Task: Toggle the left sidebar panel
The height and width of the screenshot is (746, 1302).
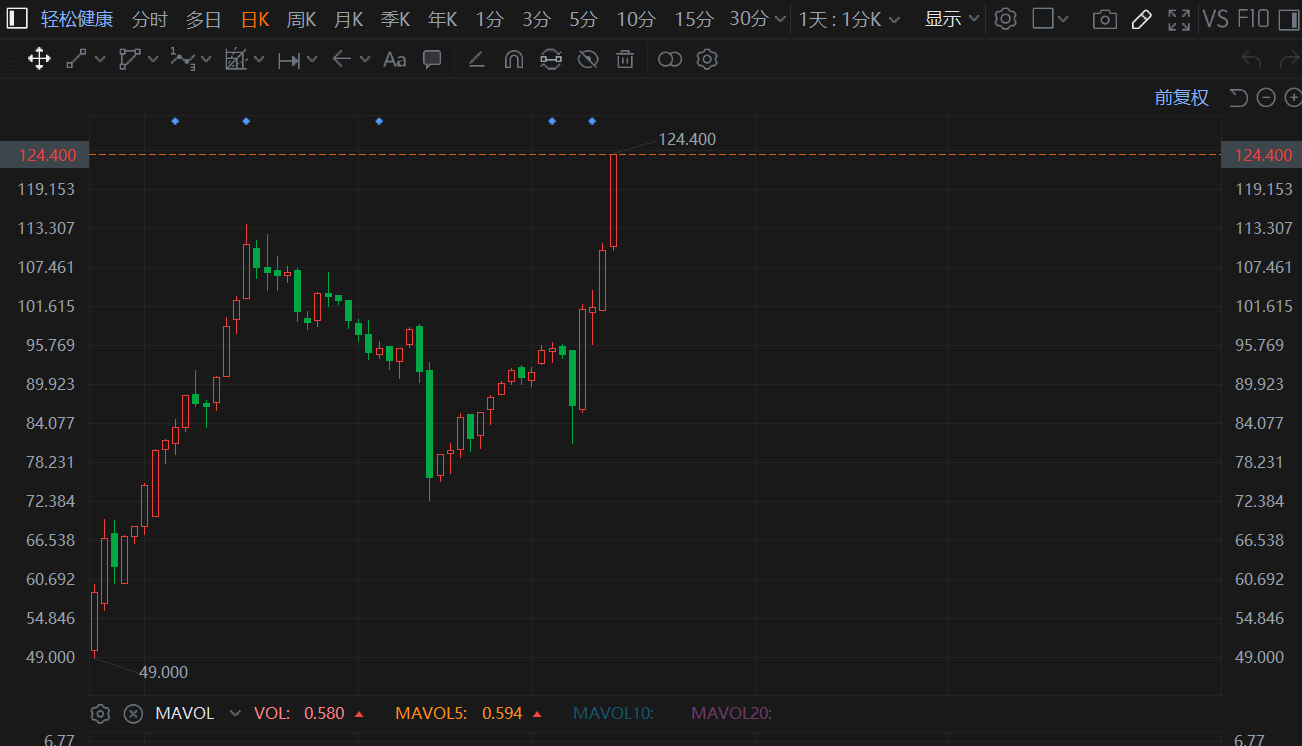Action: click(17, 19)
